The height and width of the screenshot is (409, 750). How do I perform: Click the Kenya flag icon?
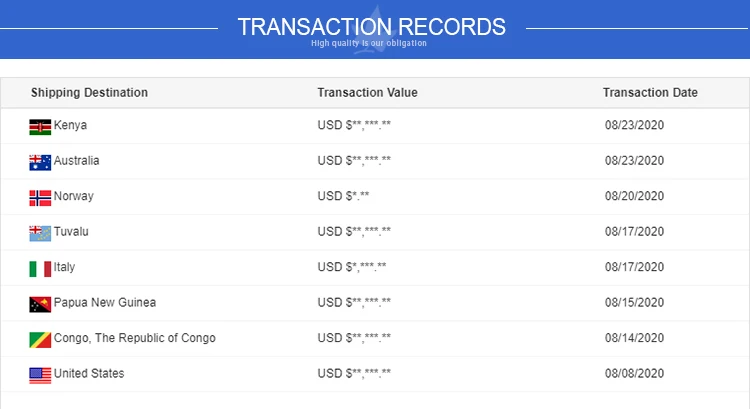(x=40, y=126)
